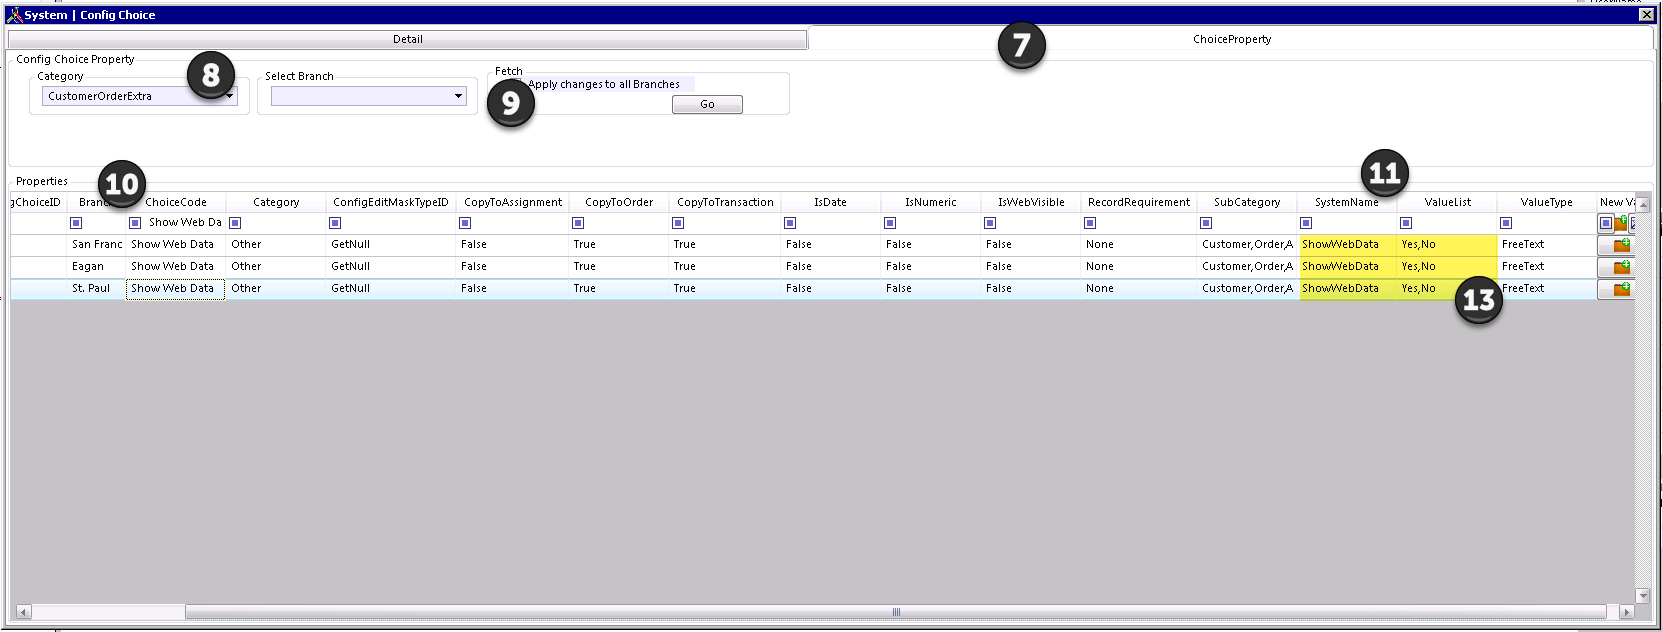The image size is (1662, 632).
Task: Click the Yes,No ValueList cell in Eagan row
Action: (x=1447, y=267)
